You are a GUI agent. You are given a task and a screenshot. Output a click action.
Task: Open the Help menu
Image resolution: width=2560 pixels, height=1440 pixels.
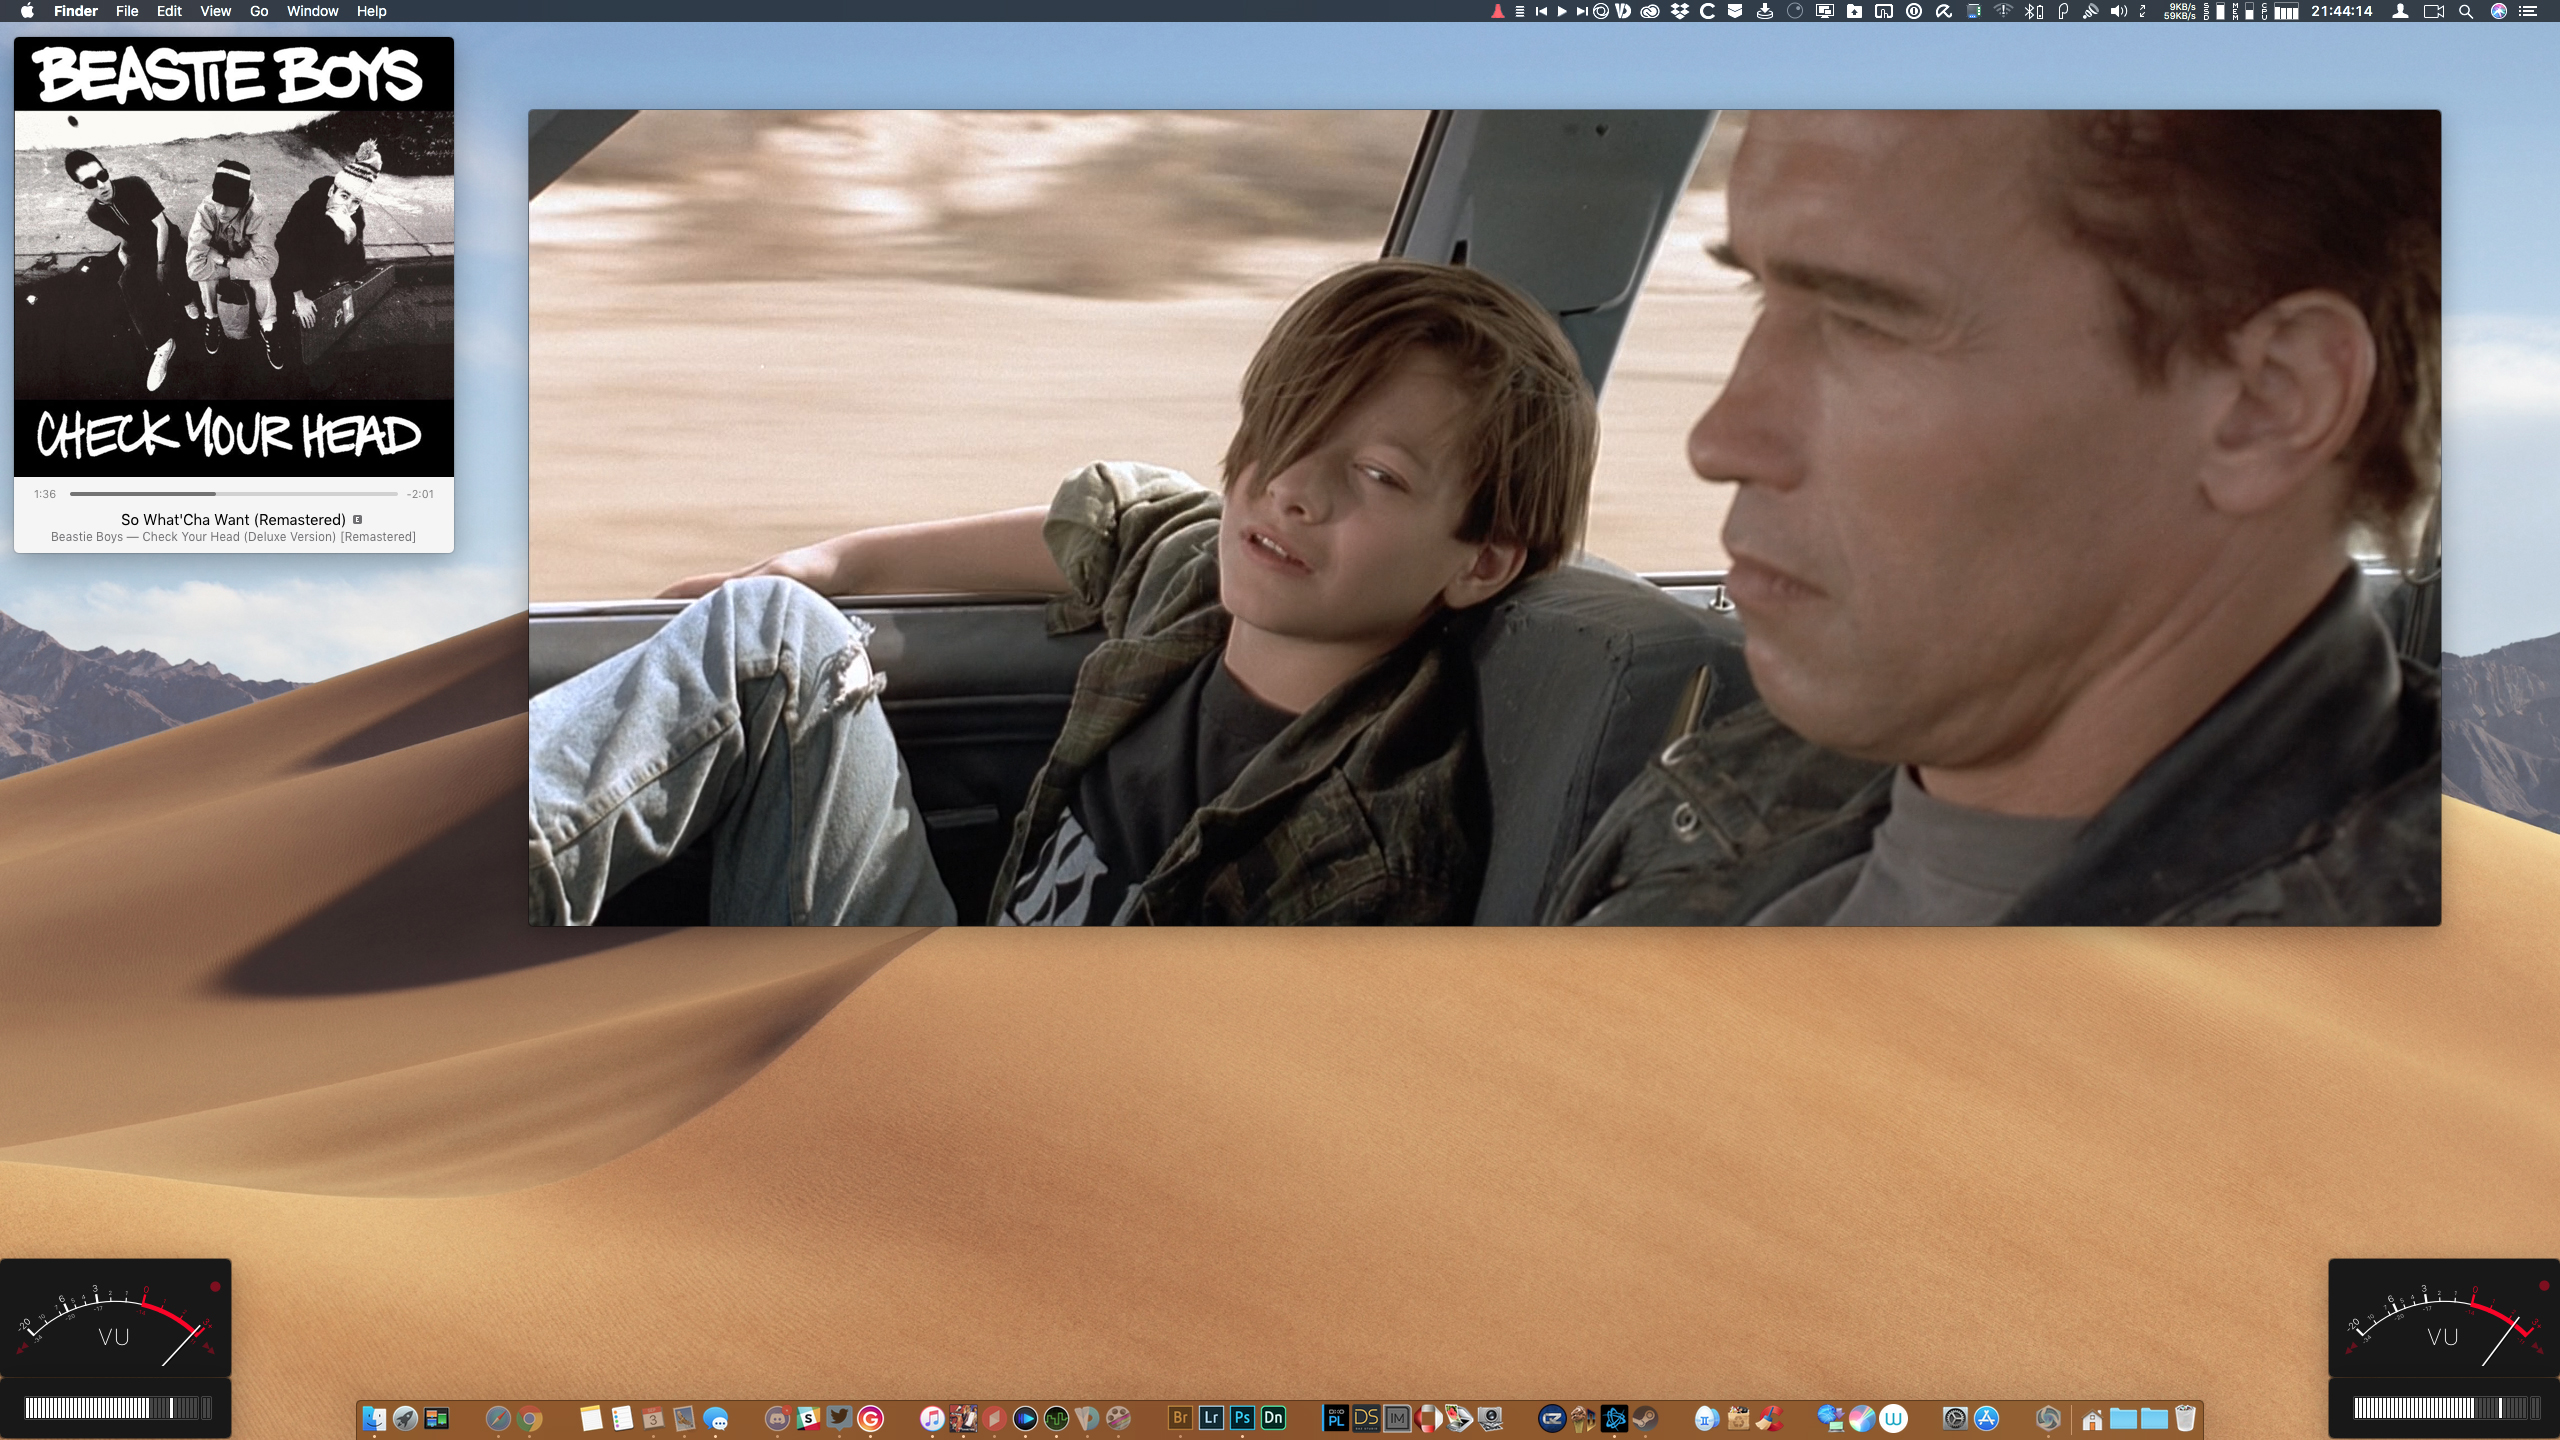click(x=371, y=11)
